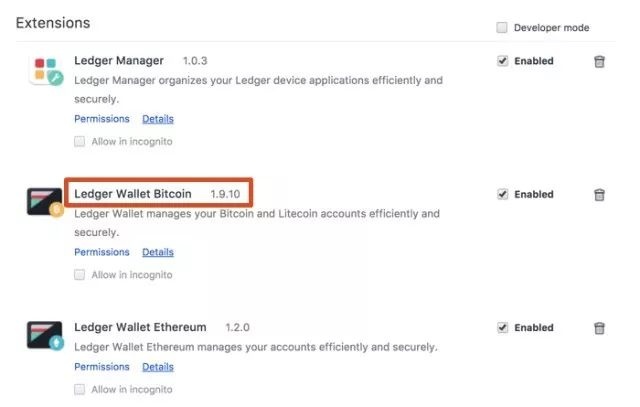This screenshot has height=407, width=640.
Task: Open Permissions for Ledger Manager
Action: pos(102,119)
